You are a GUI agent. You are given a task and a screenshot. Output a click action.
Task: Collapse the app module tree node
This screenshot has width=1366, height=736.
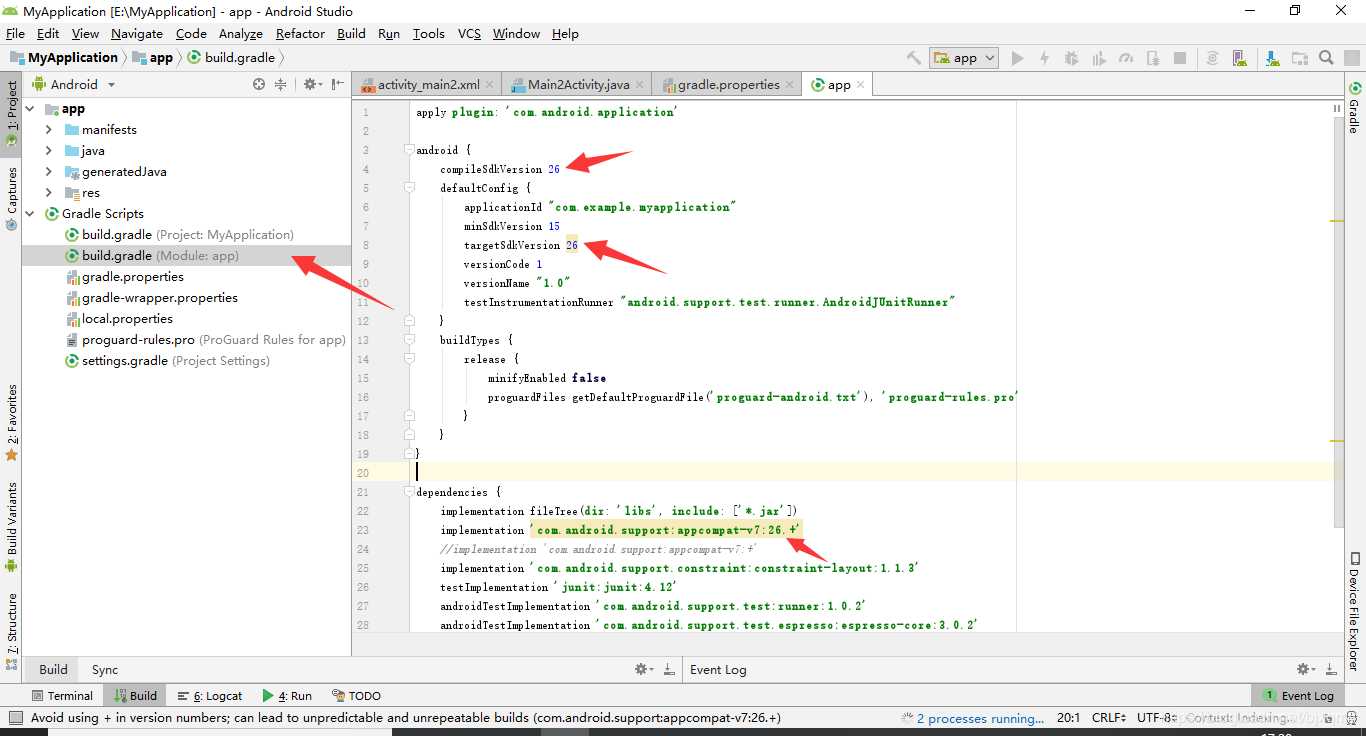[x=30, y=108]
